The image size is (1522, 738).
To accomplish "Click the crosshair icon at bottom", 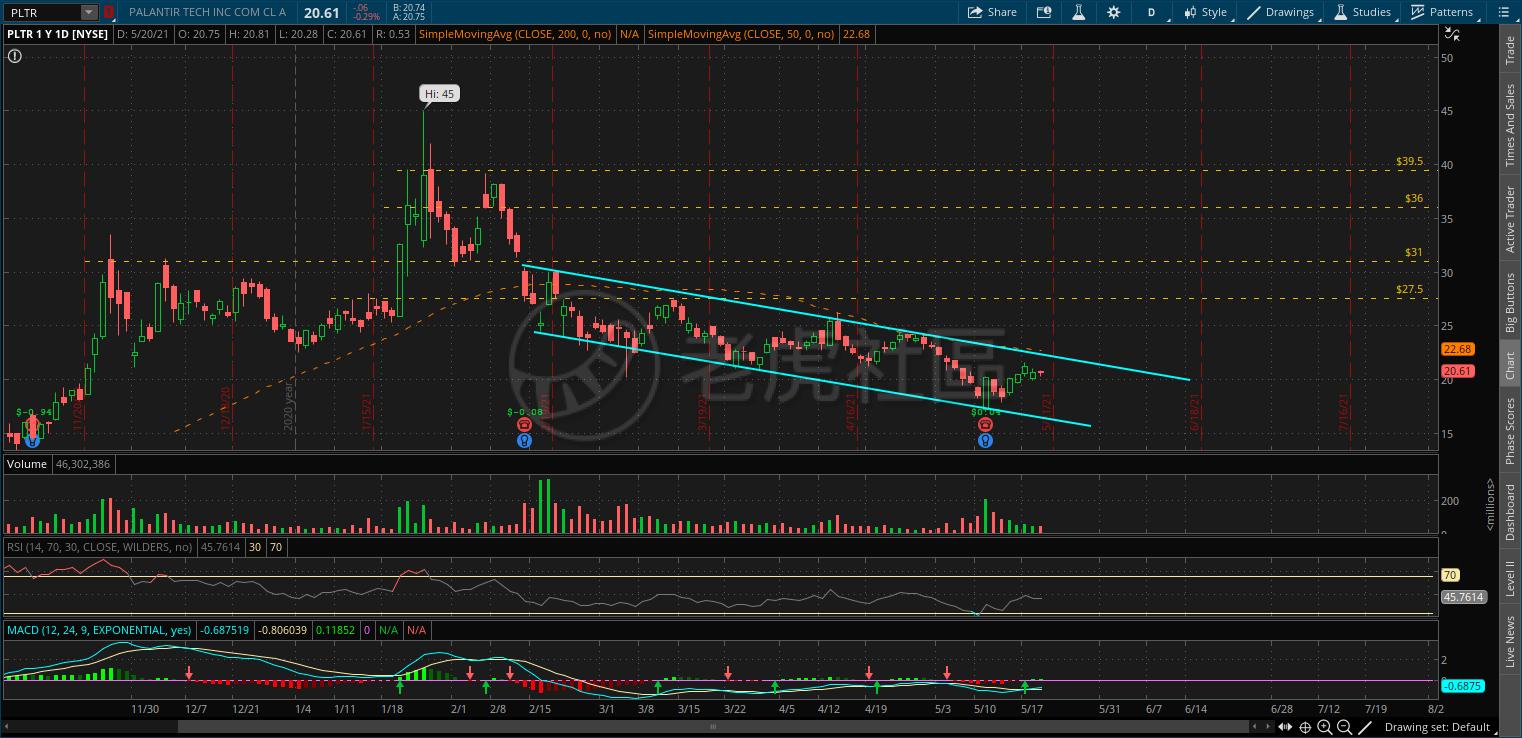I will coord(1305,727).
